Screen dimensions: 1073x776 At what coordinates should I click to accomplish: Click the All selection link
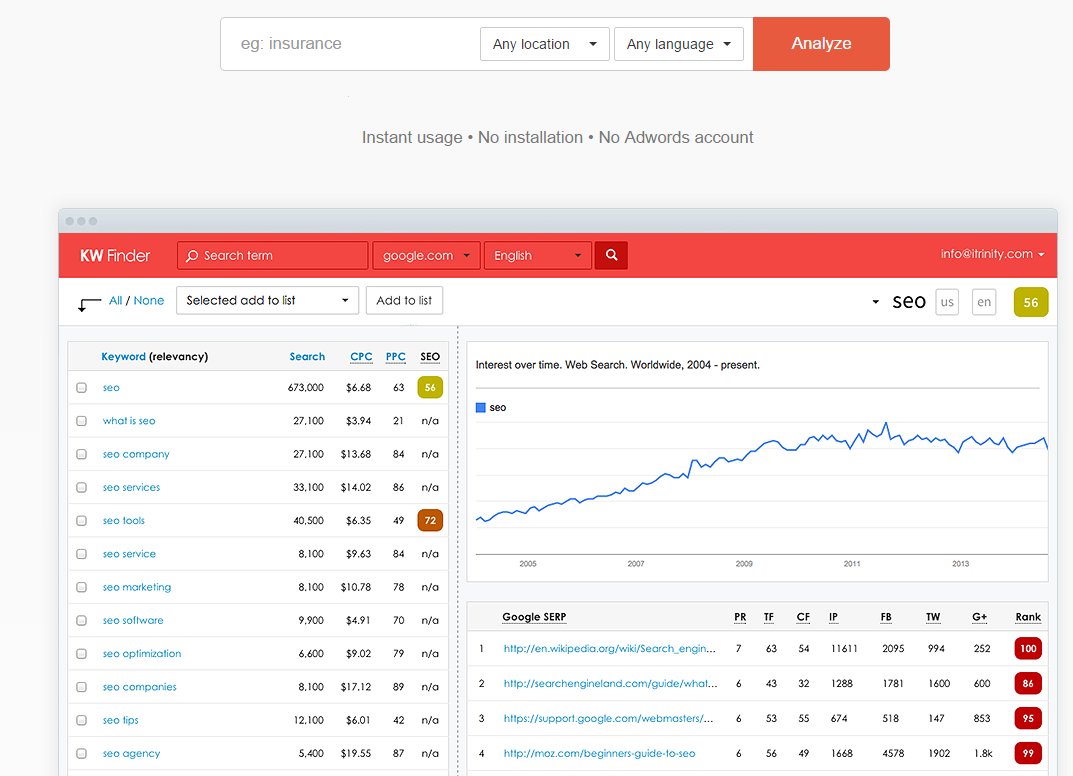click(116, 300)
